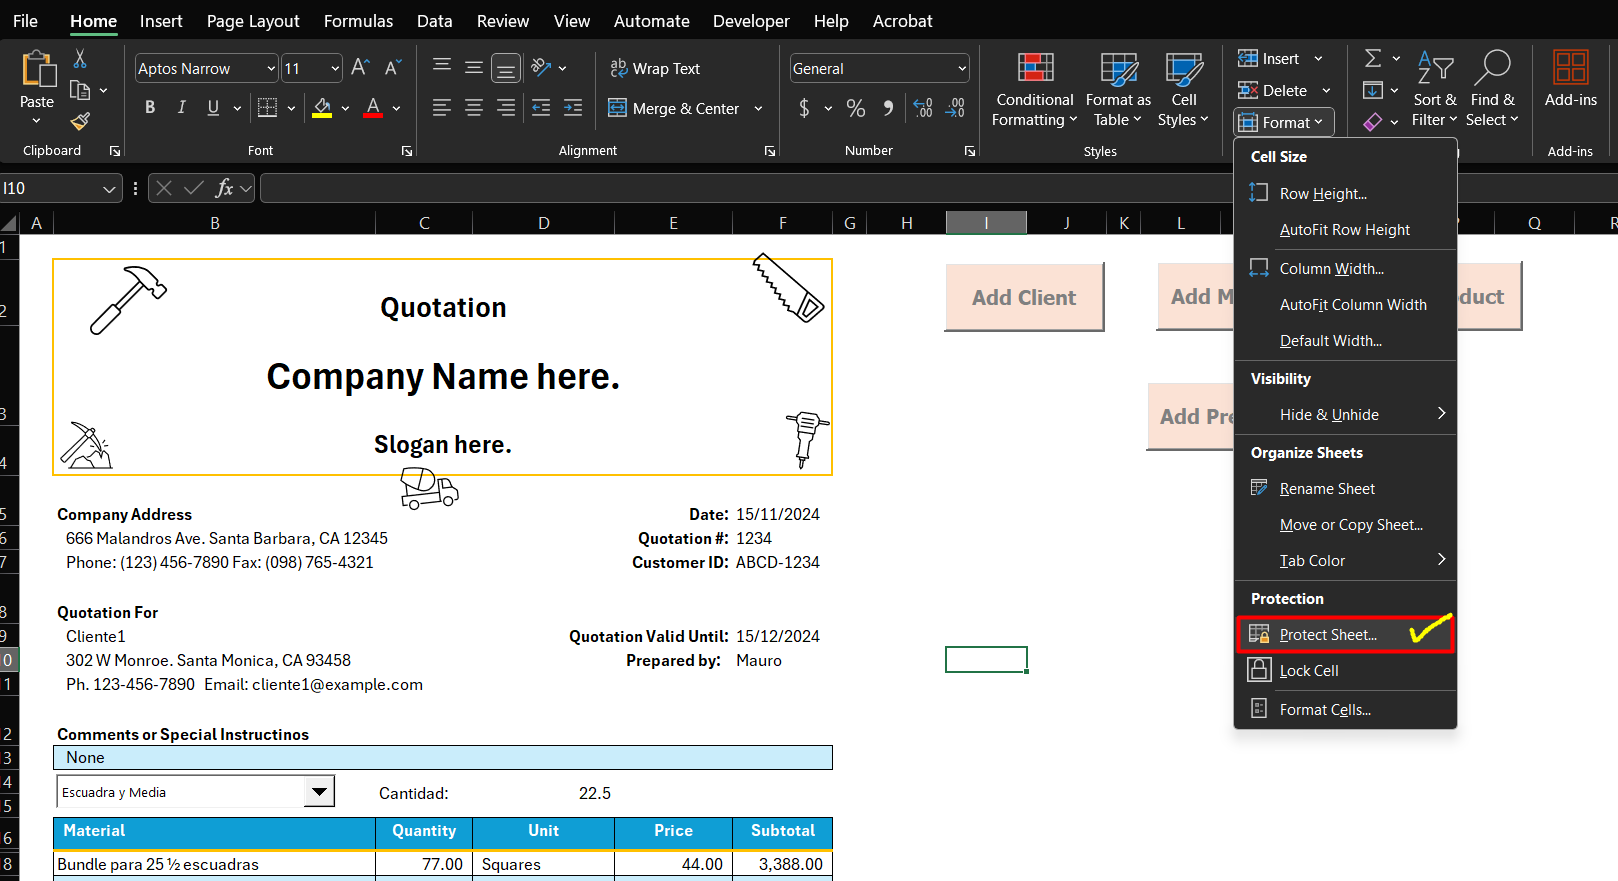Switch to the Formulas tab
The height and width of the screenshot is (881, 1618).
358,21
